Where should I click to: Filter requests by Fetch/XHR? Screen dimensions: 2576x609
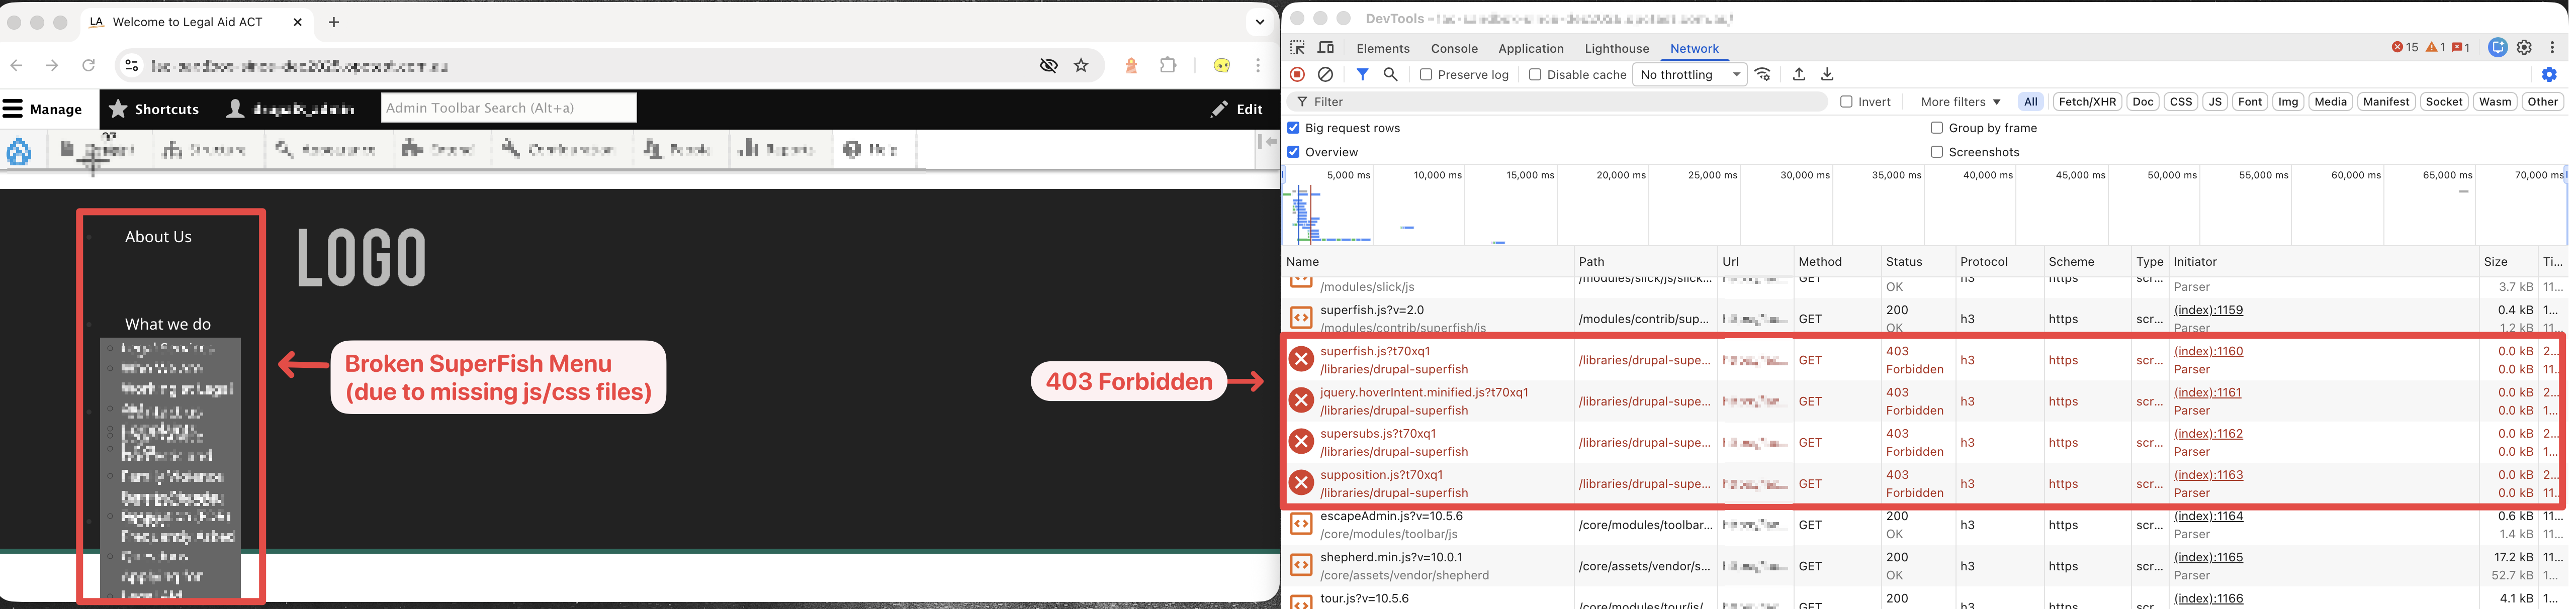click(2087, 101)
